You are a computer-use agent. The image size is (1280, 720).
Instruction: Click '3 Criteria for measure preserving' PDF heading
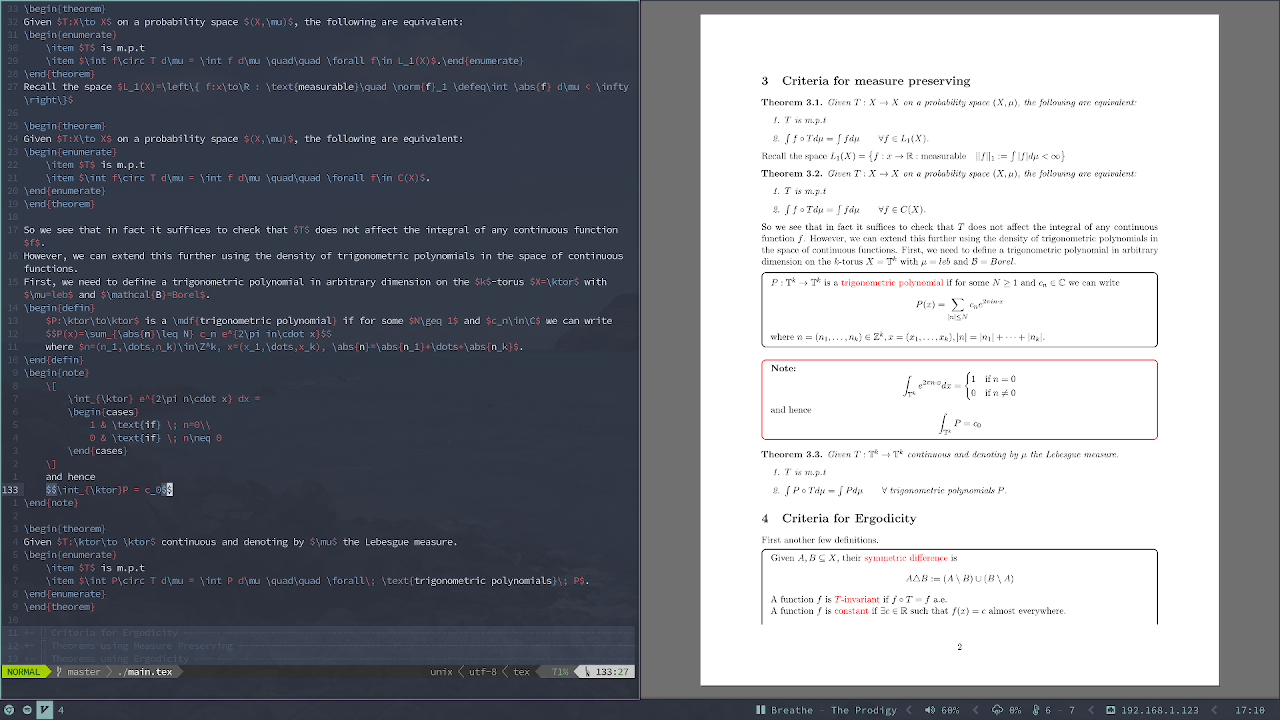tap(866, 81)
